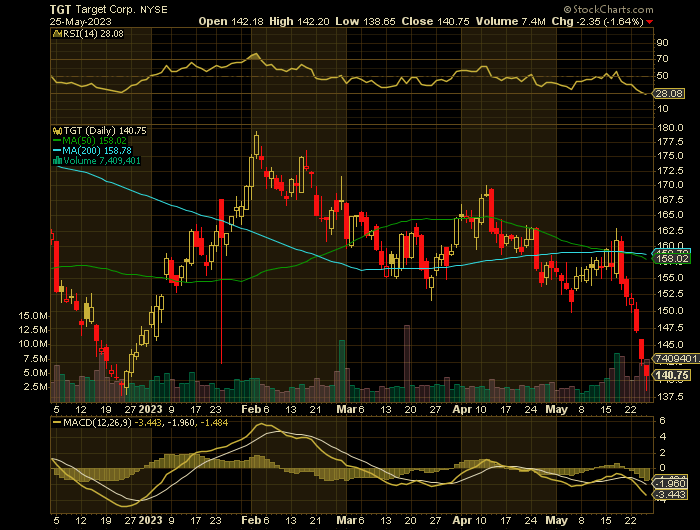Click the 2.5M volume axis label

point(36,387)
